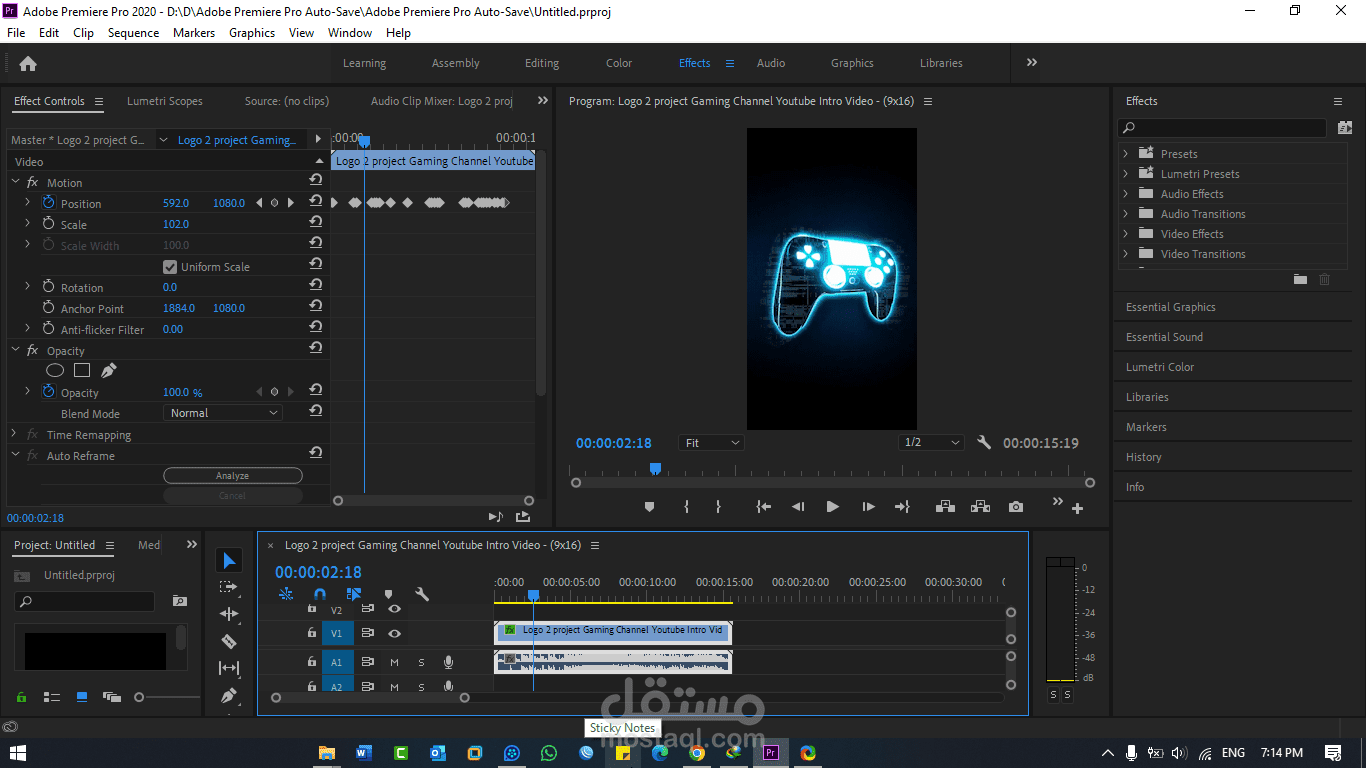Select the Track Select Forward tool
The height and width of the screenshot is (768, 1366).
[229, 587]
